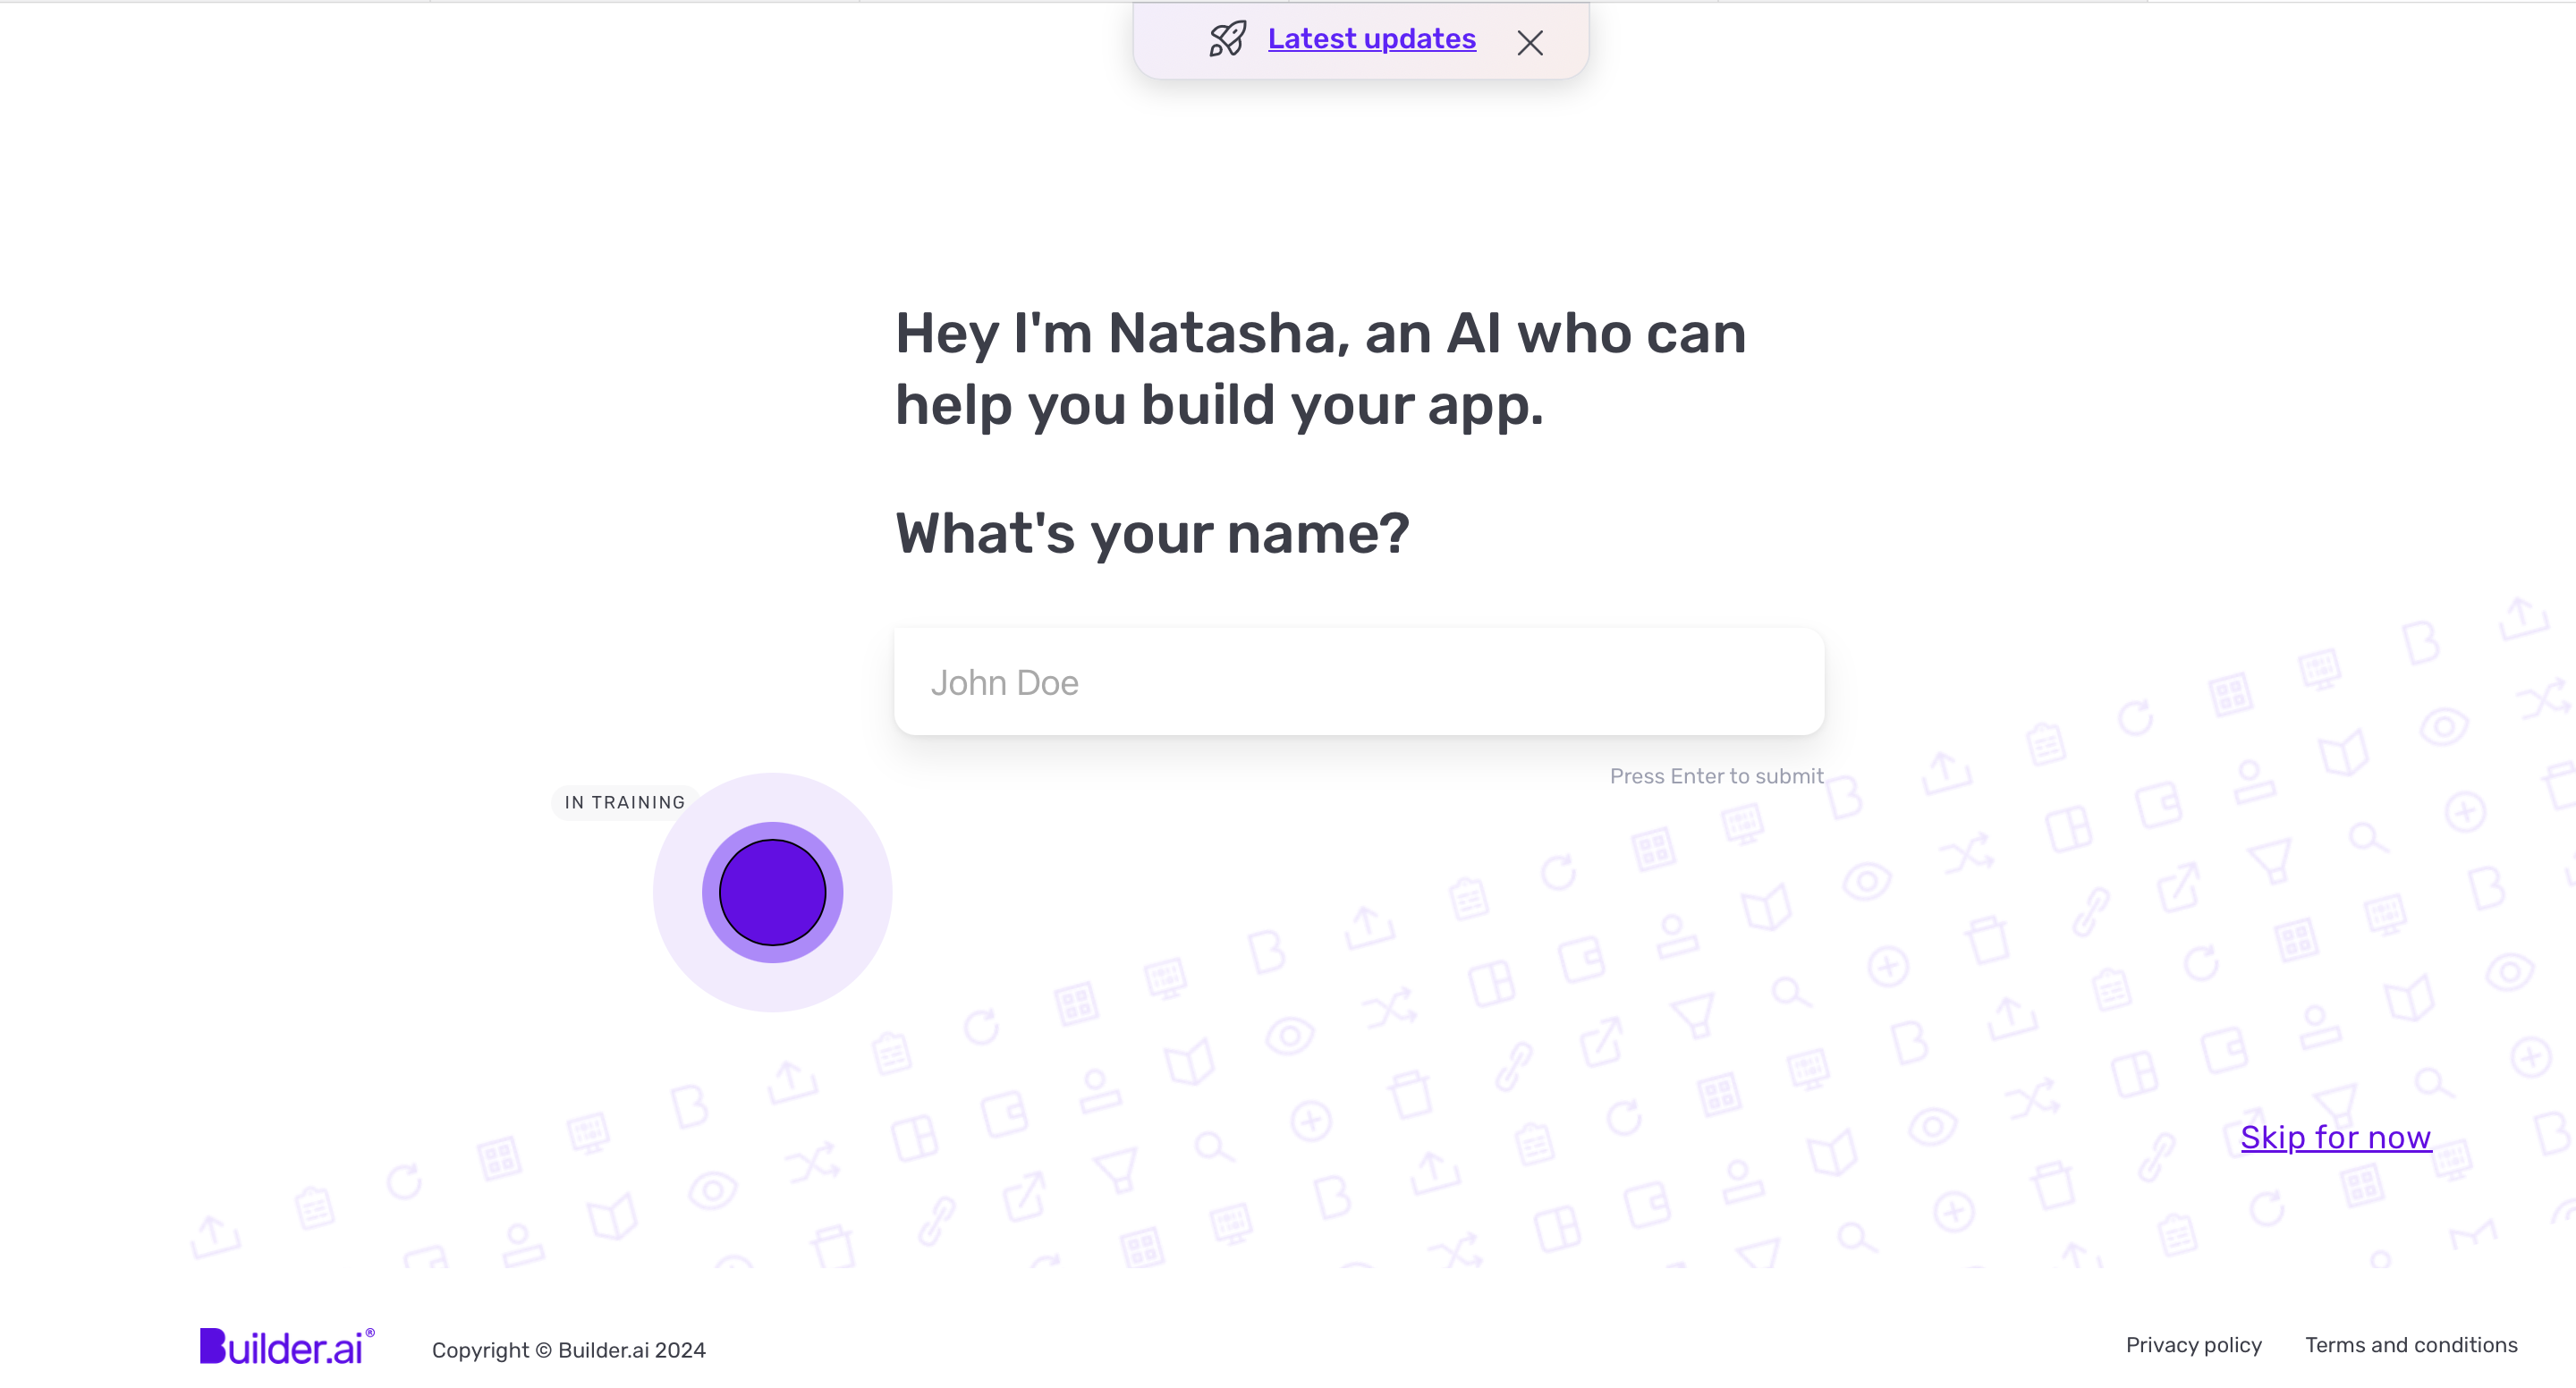Click the solid purple Natasha orb
2576x1388 pixels.
[x=772, y=892]
